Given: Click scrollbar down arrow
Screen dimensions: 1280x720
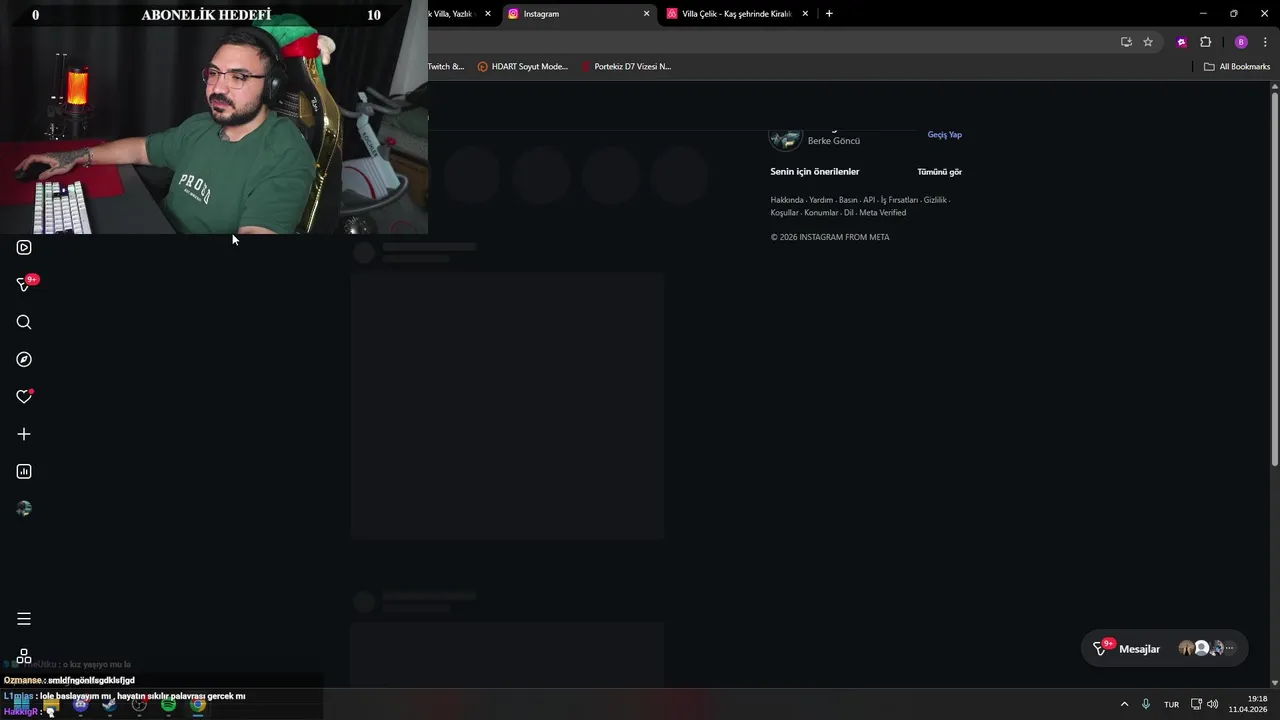Looking at the screenshot, I should tap(1275, 682).
